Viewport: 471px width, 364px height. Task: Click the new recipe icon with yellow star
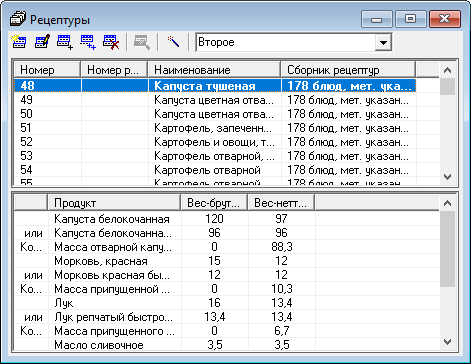tap(19, 42)
